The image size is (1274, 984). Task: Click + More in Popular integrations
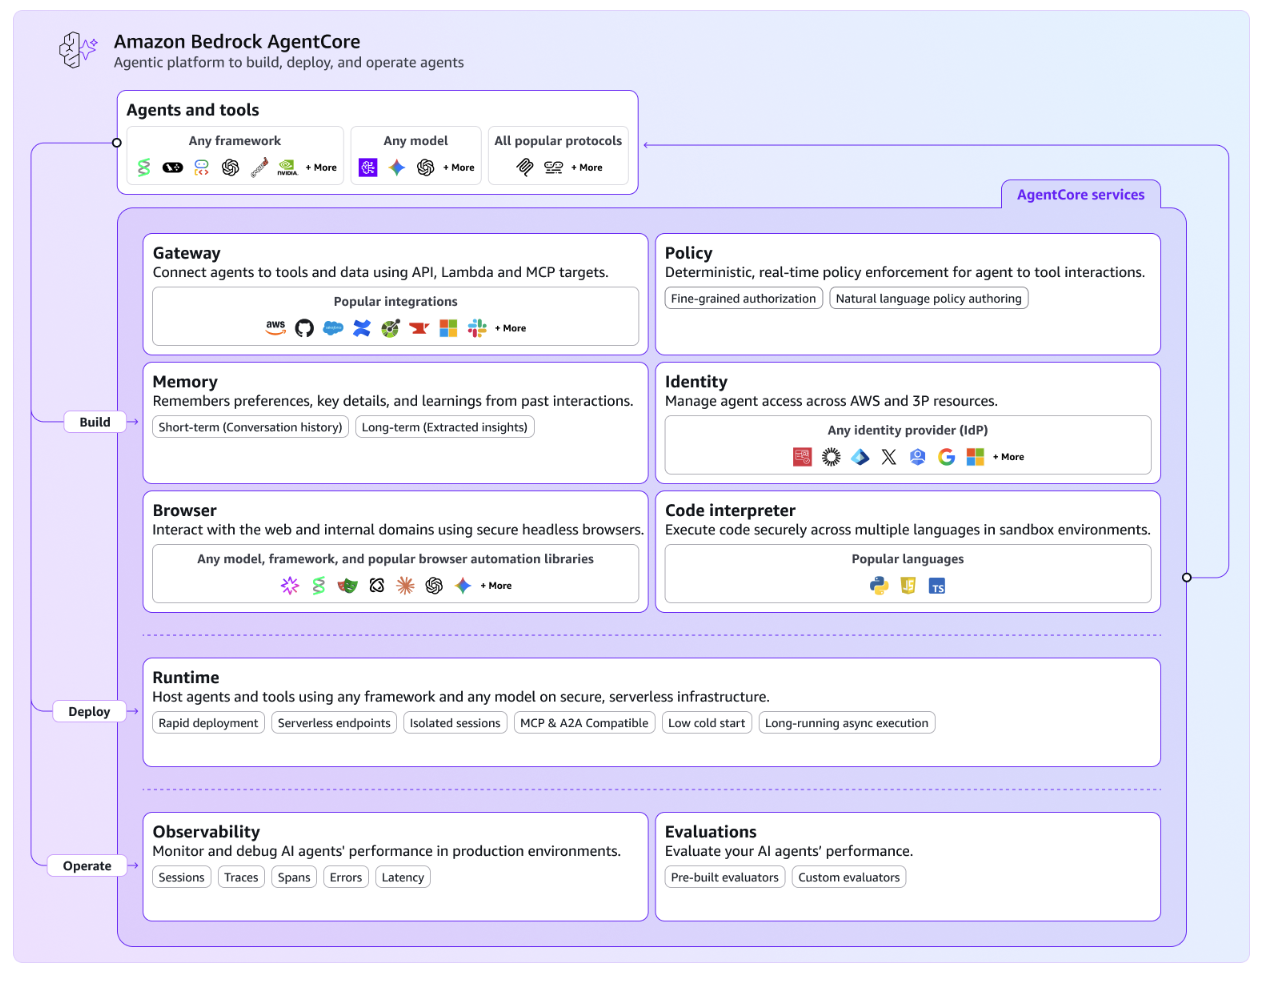point(510,328)
